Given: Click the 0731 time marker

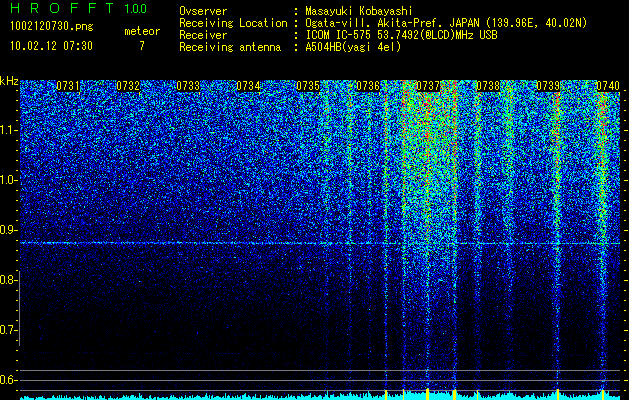Looking at the screenshot, I should (x=68, y=86).
